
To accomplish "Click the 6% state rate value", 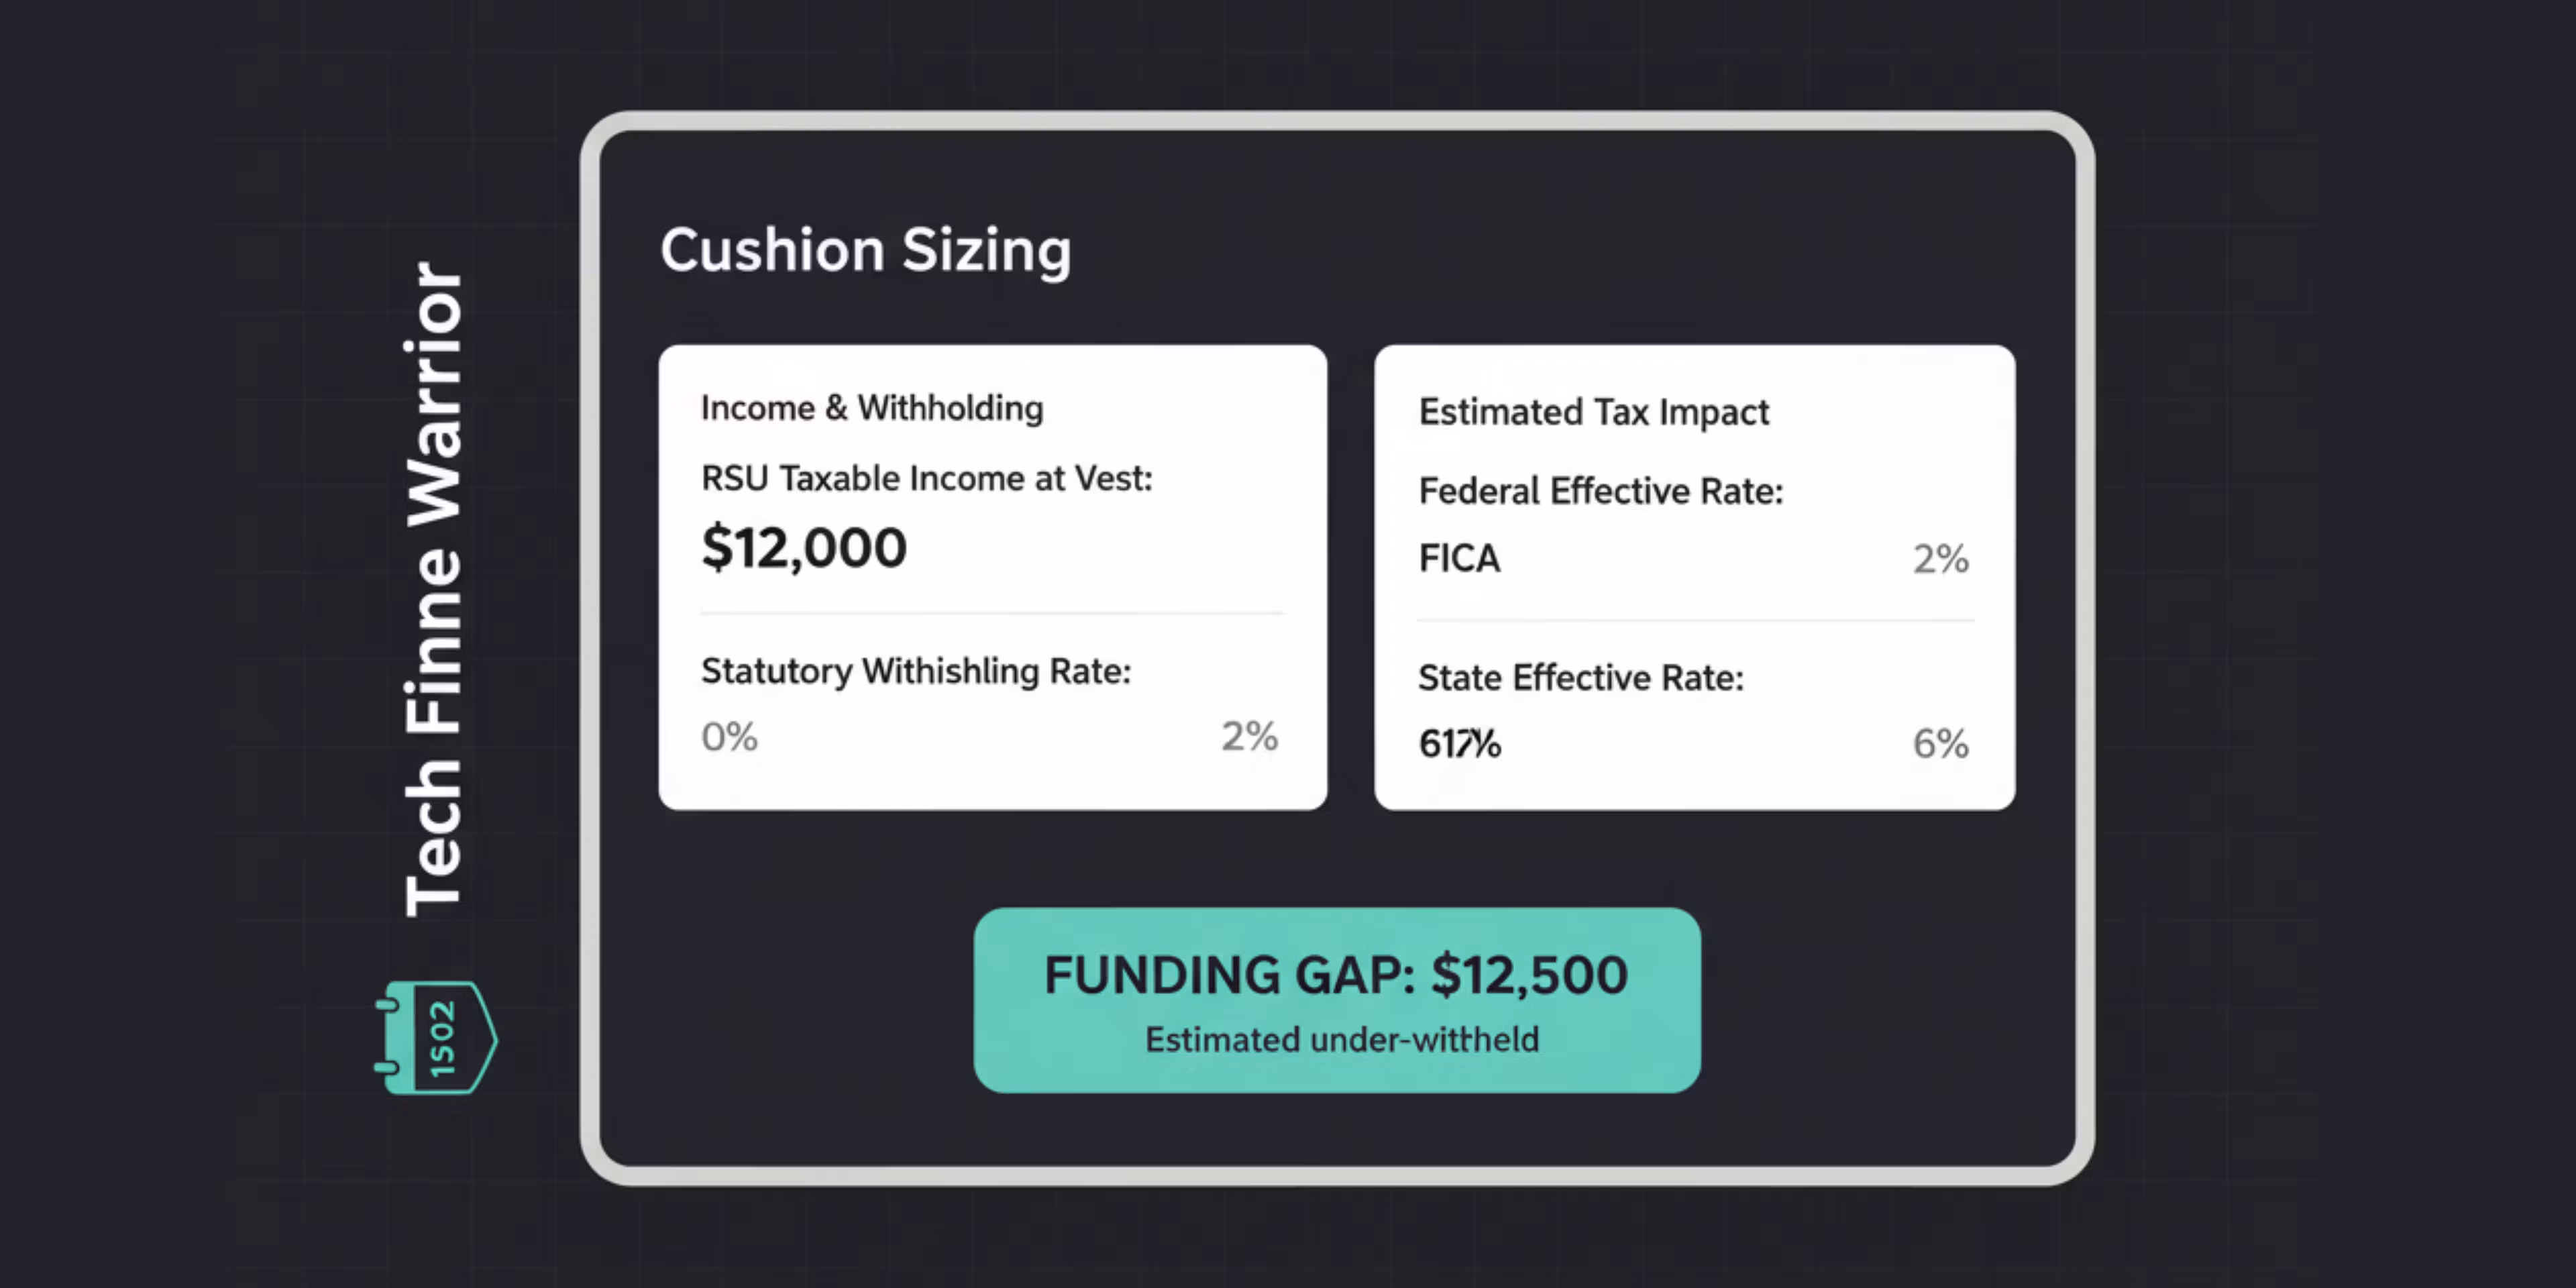I will [x=1941, y=744].
